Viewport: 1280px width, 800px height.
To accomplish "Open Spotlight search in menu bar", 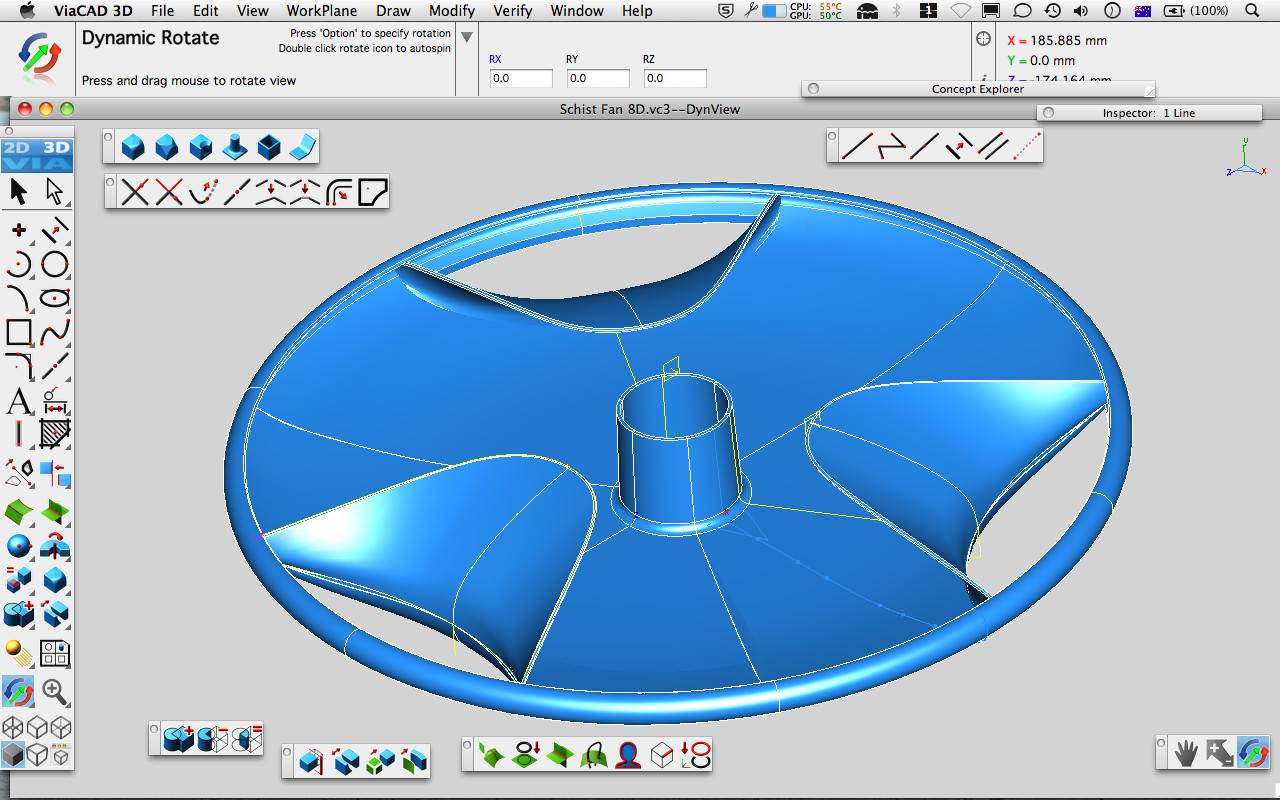I will point(1252,11).
